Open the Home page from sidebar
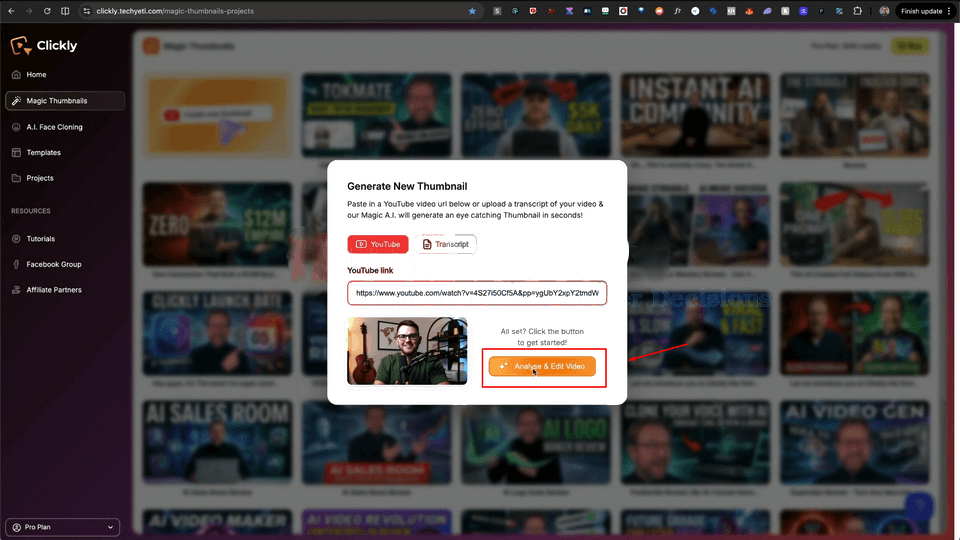The image size is (960, 540). [x=36, y=75]
